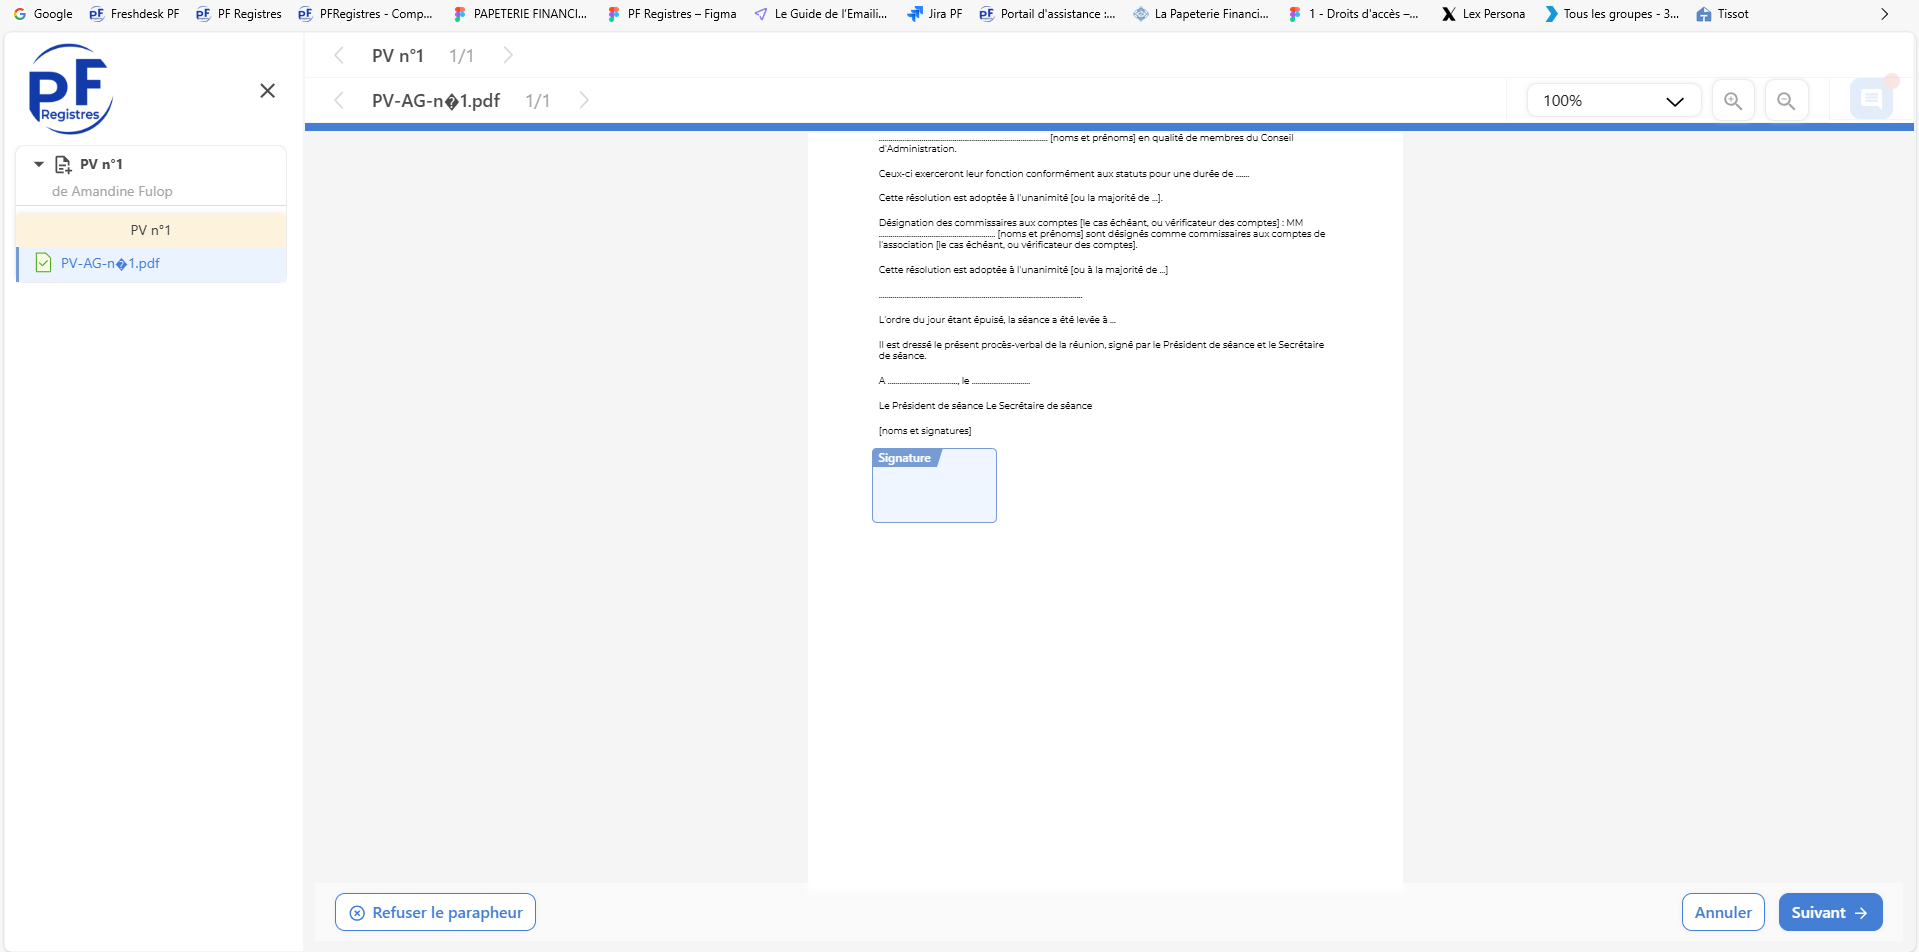
Task: Open the comments chat bubble icon
Action: 1871,99
